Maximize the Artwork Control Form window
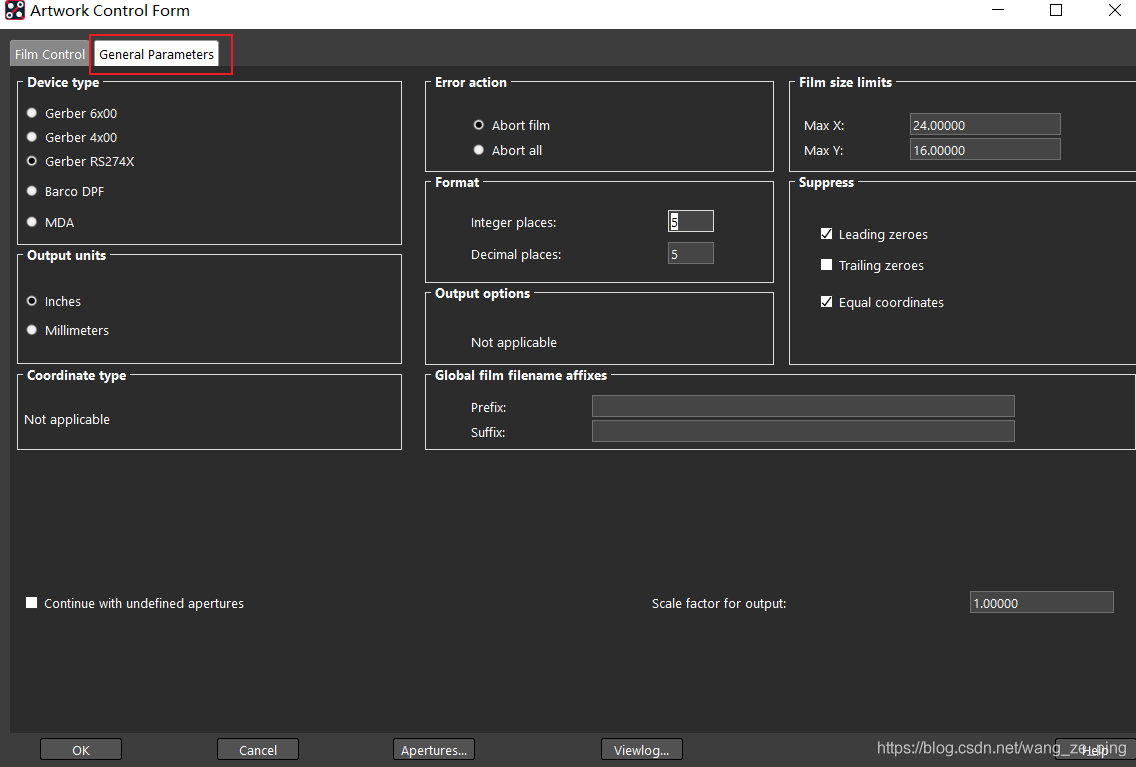Viewport: 1136px width, 767px height. 1056,10
